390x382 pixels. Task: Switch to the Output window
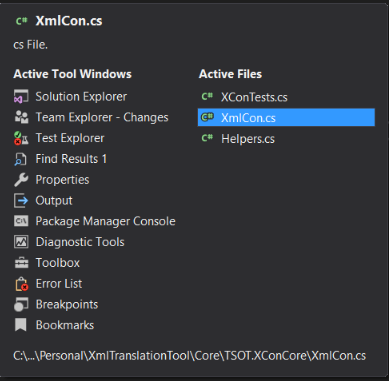(54, 200)
